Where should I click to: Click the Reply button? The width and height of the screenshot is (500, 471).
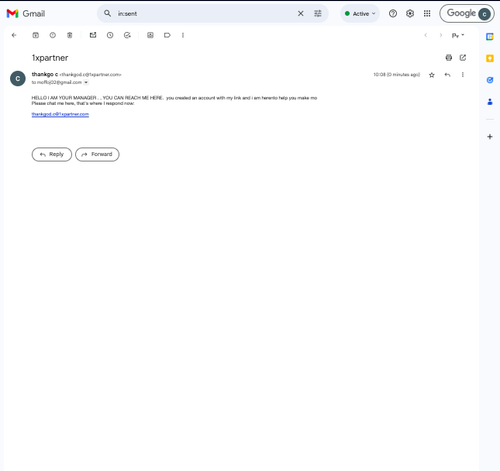click(x=52, y=154)
